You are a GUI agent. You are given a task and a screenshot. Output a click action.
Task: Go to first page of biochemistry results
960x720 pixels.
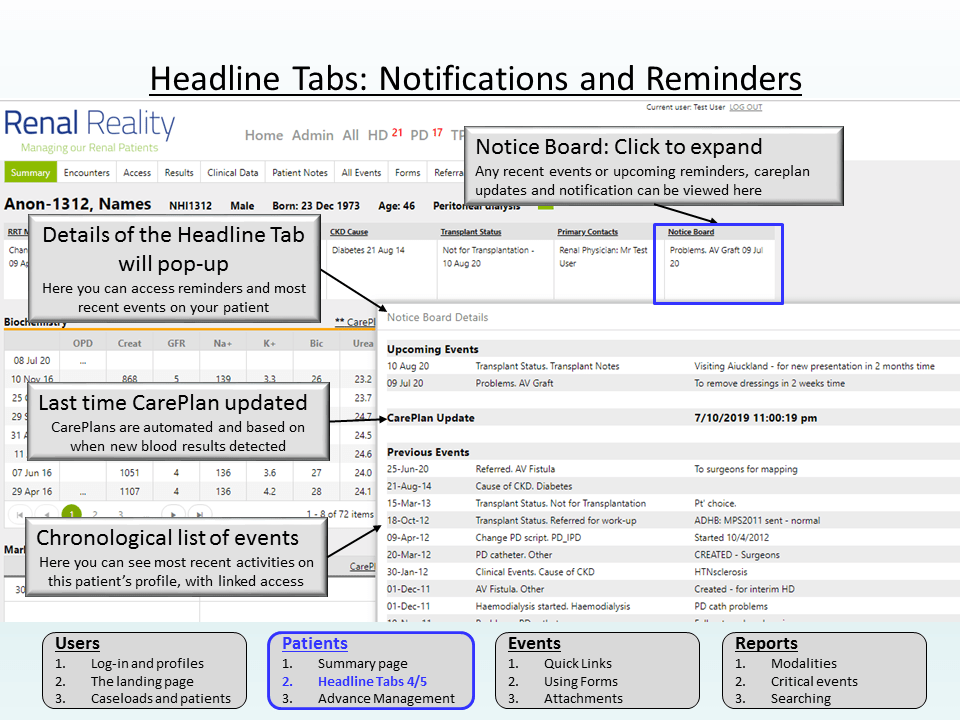click(20, 514)
